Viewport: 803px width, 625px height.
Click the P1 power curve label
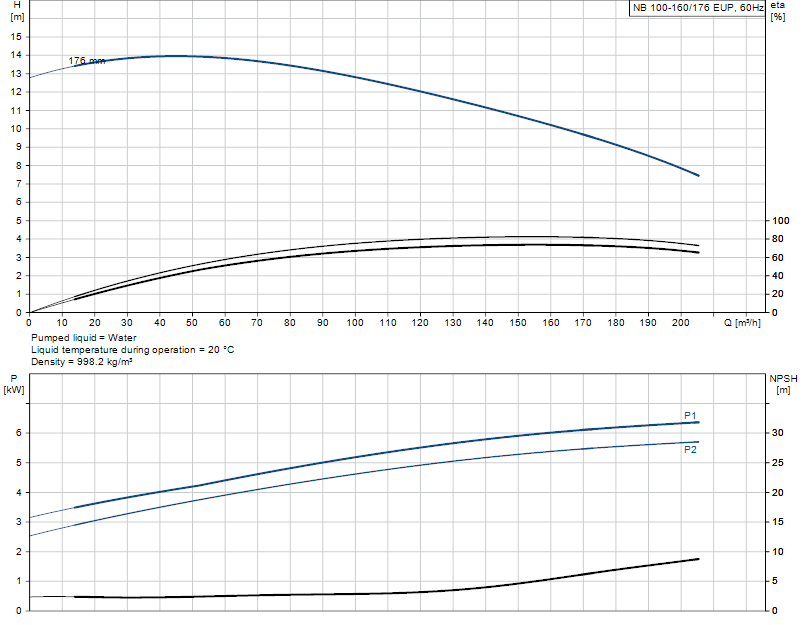pyautogui.click(x=690, y=415)
